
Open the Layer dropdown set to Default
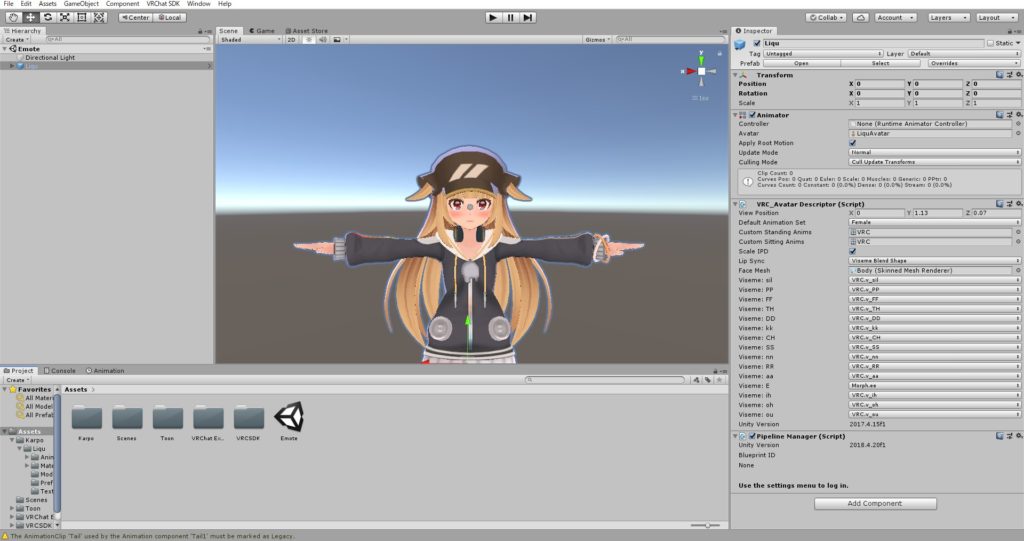[x=964, y=54]
